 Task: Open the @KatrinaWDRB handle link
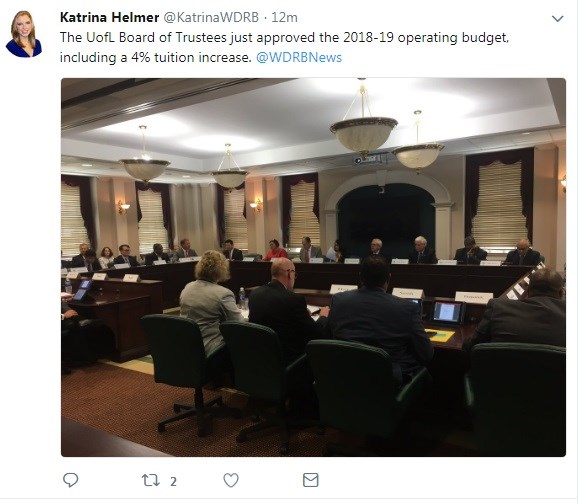211,17
